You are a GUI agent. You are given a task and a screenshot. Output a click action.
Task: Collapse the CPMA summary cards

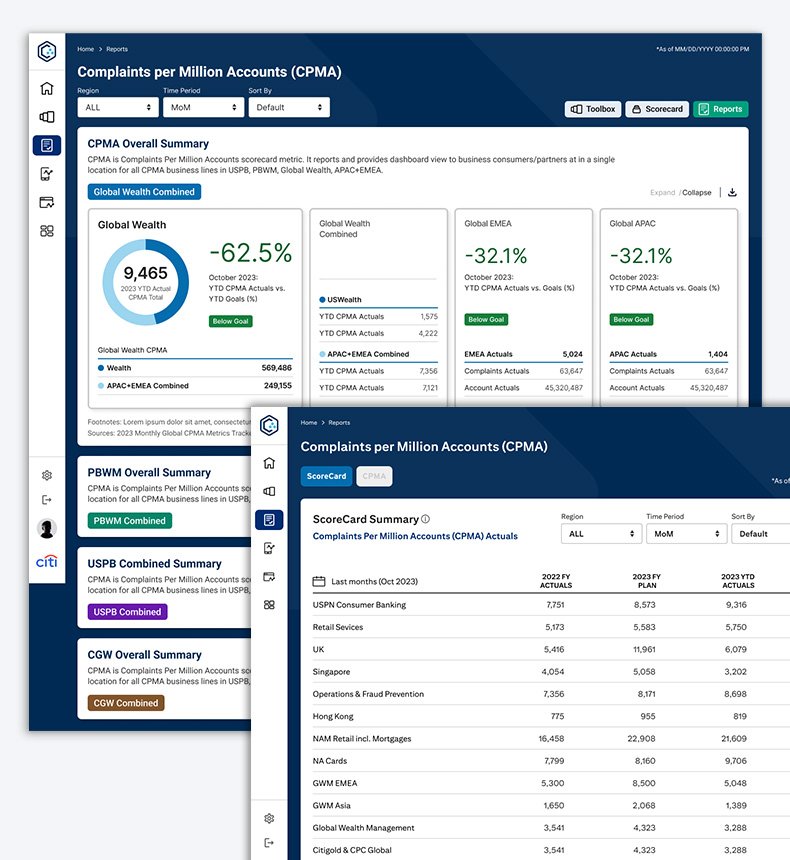[x=697, y=193]
